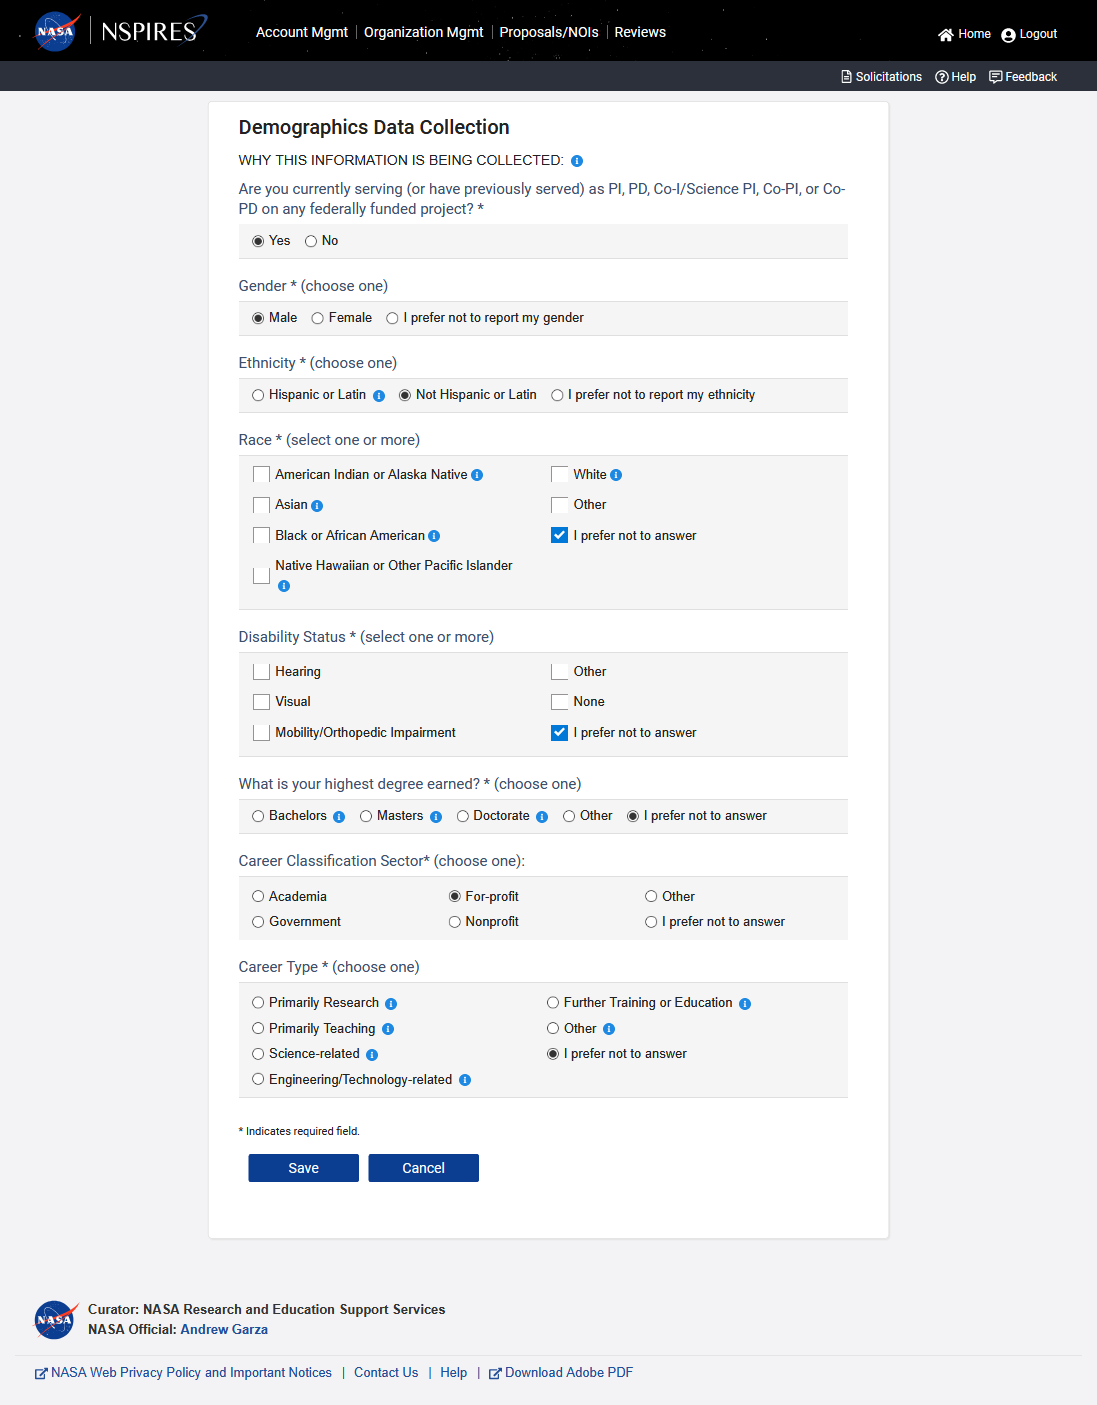The height and width of the screenshot is (1405, 1097).
Task: Click the Help question mark icon
Action: [942, 77]
